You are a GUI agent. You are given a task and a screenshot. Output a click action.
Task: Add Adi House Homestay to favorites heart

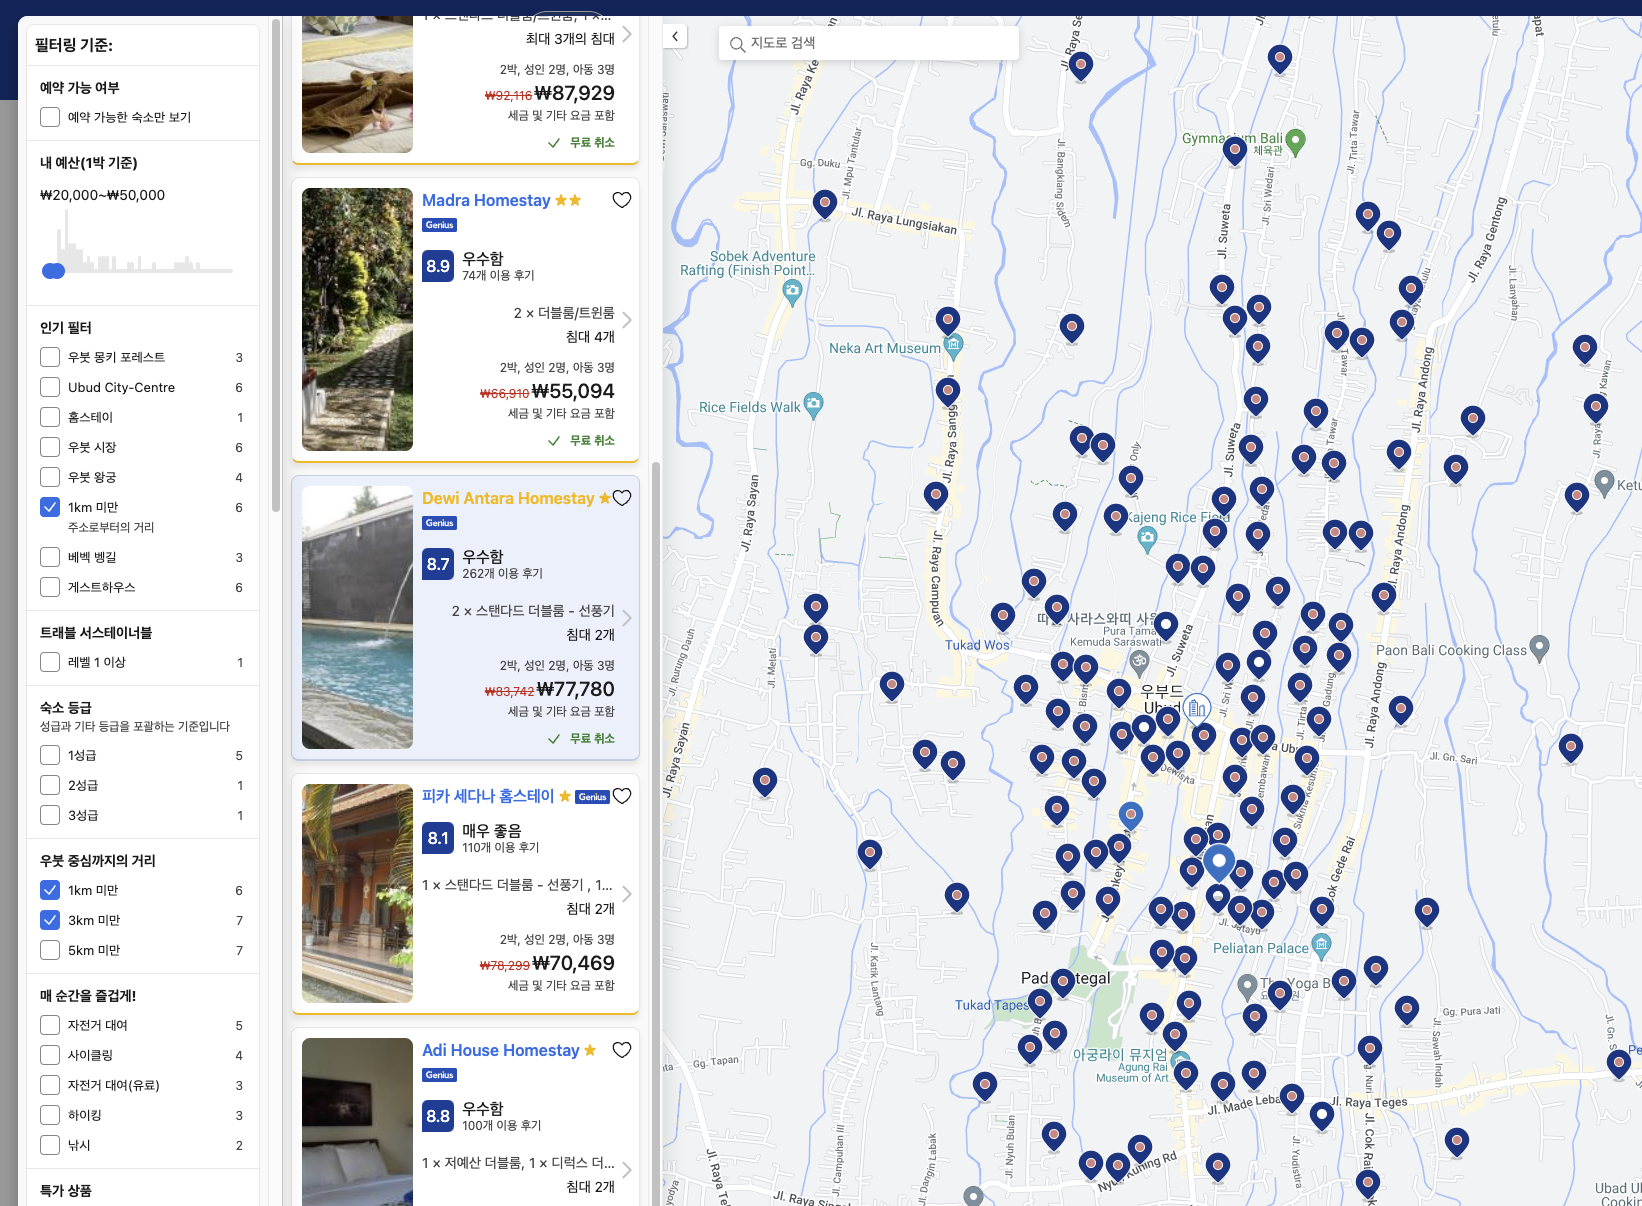click(x=621, y=1050)
